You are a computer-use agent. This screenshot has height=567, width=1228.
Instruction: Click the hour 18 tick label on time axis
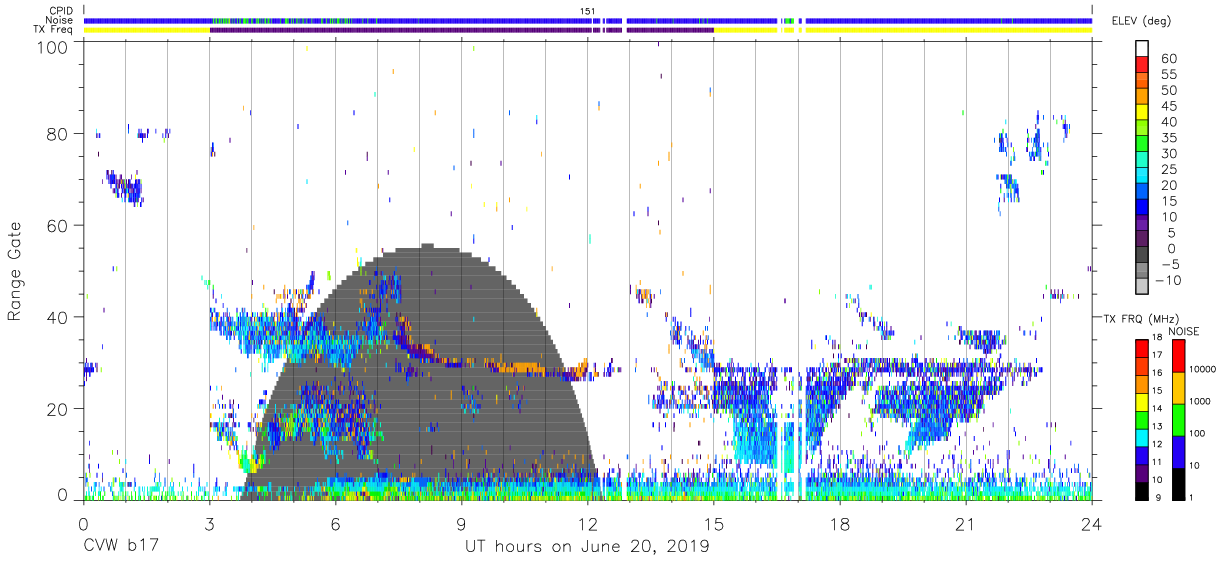[840, 524]
